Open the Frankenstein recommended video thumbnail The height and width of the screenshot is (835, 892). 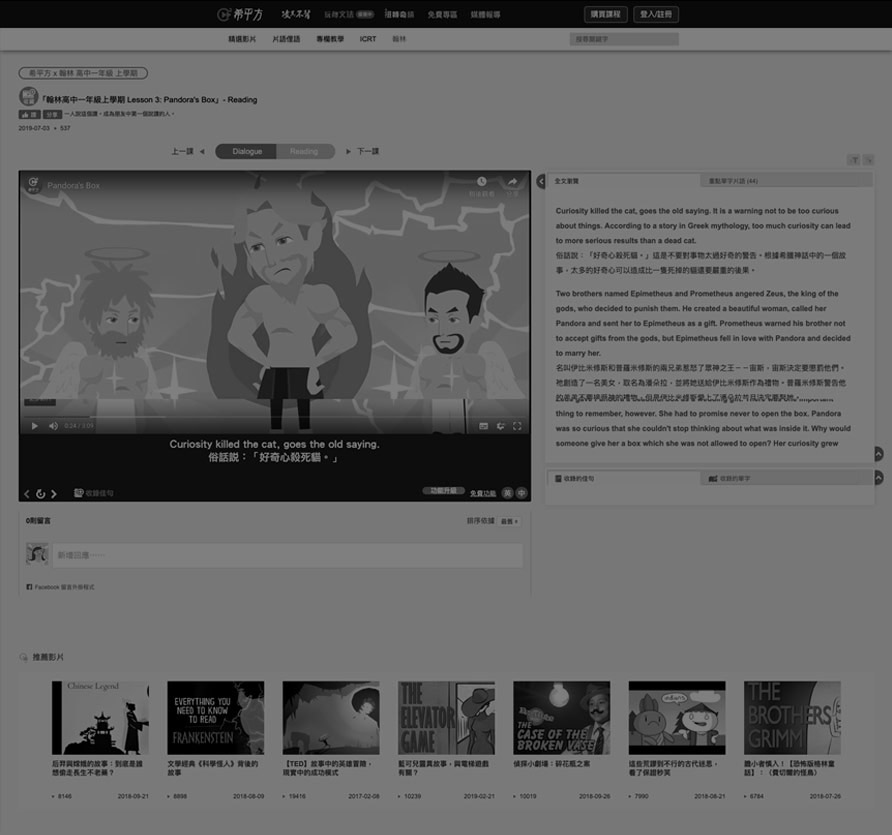[x=216, y=718]
